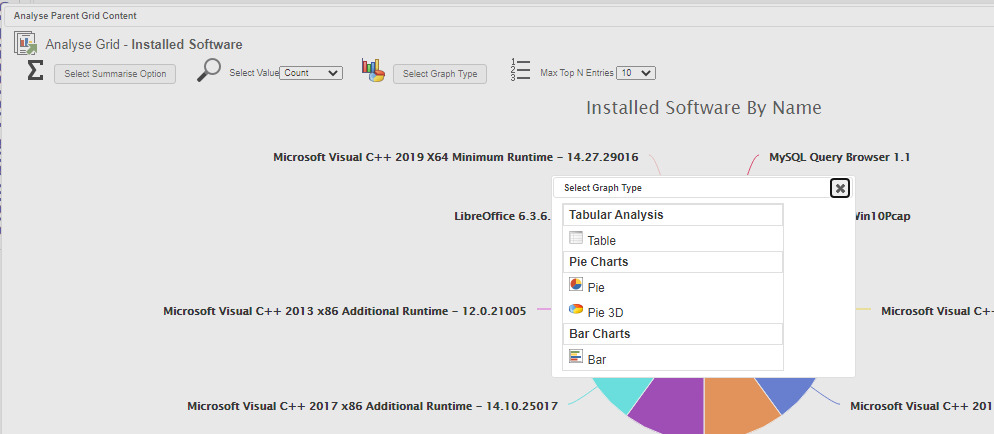
Task: Click the Visual C++ 2017 x86 Additional Runtime label
Action: [373, 406]
